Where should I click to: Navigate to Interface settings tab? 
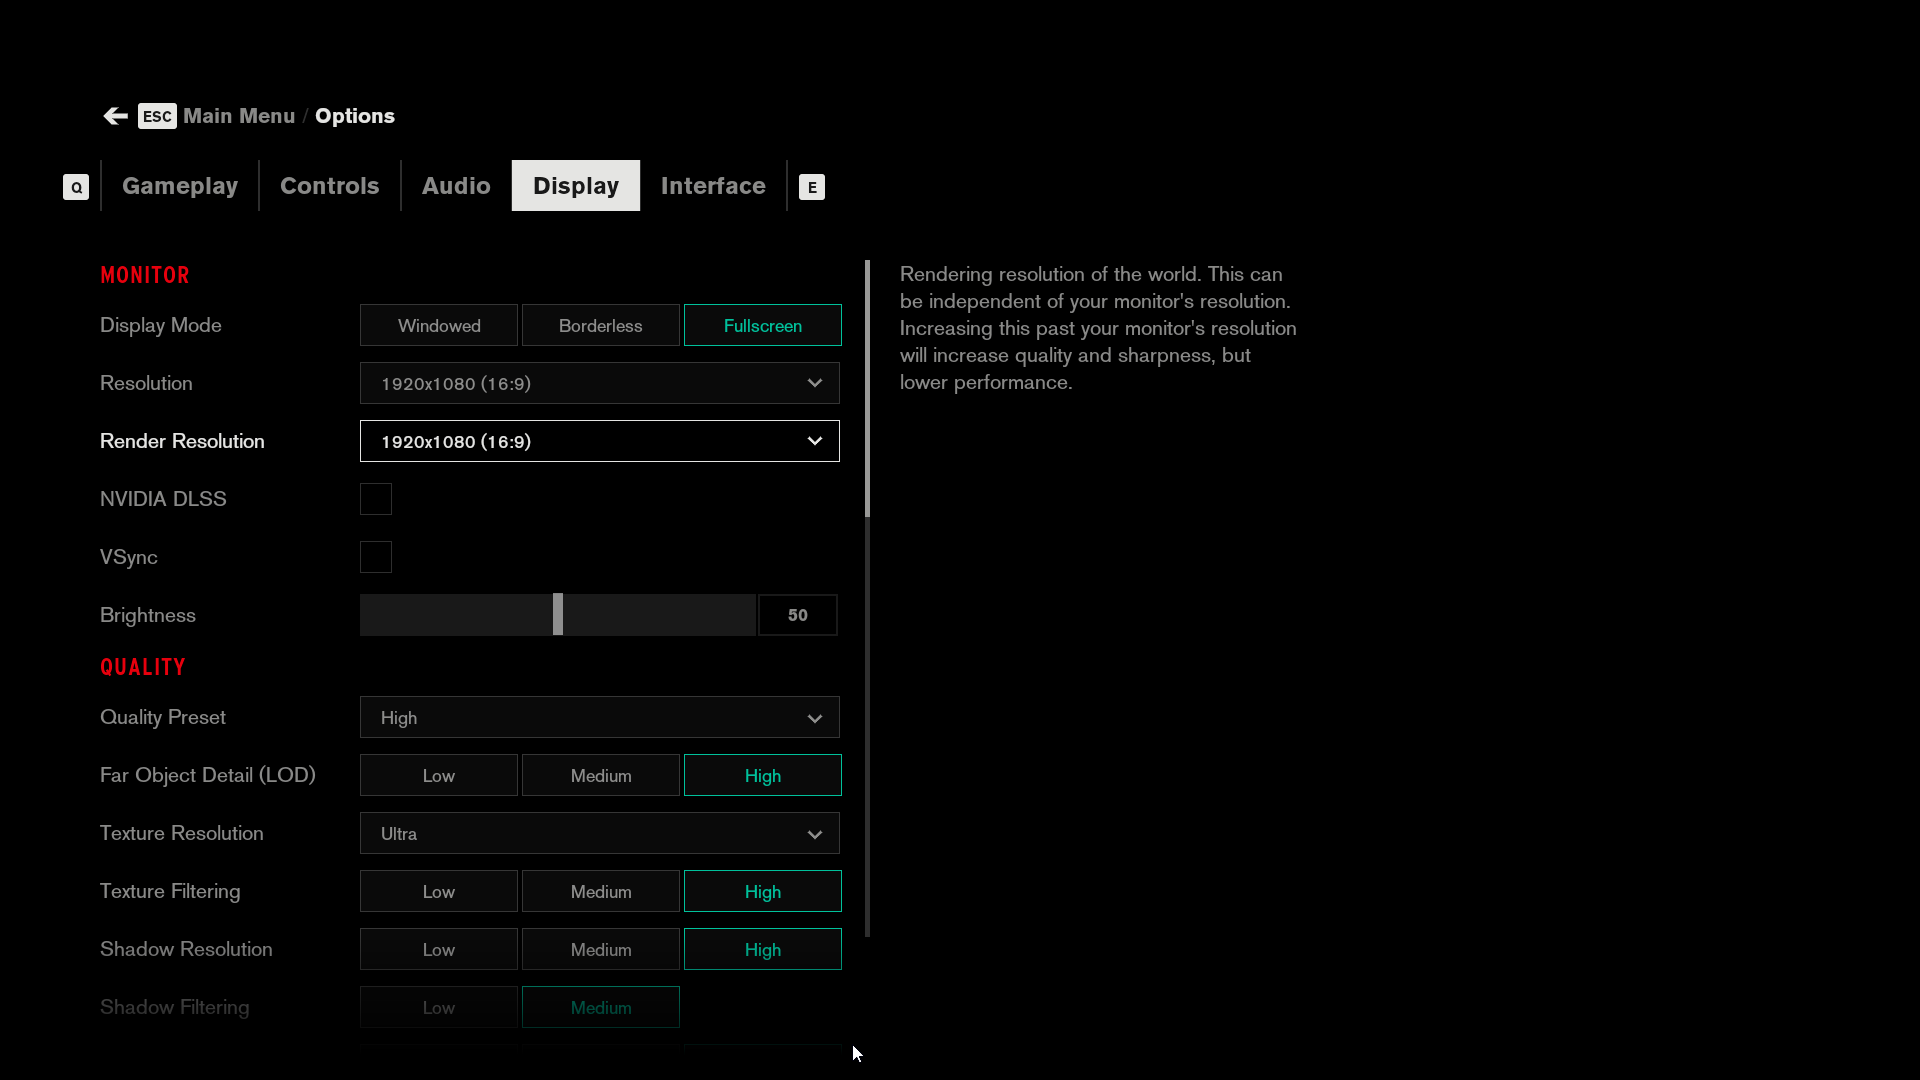pos(712,186)
